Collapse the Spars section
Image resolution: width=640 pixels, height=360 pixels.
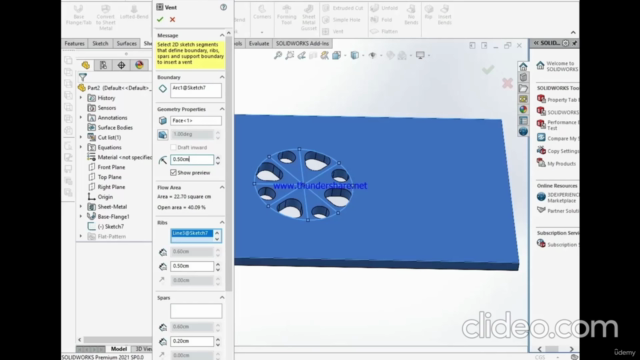pyautogui.click(x=222, y=298)
